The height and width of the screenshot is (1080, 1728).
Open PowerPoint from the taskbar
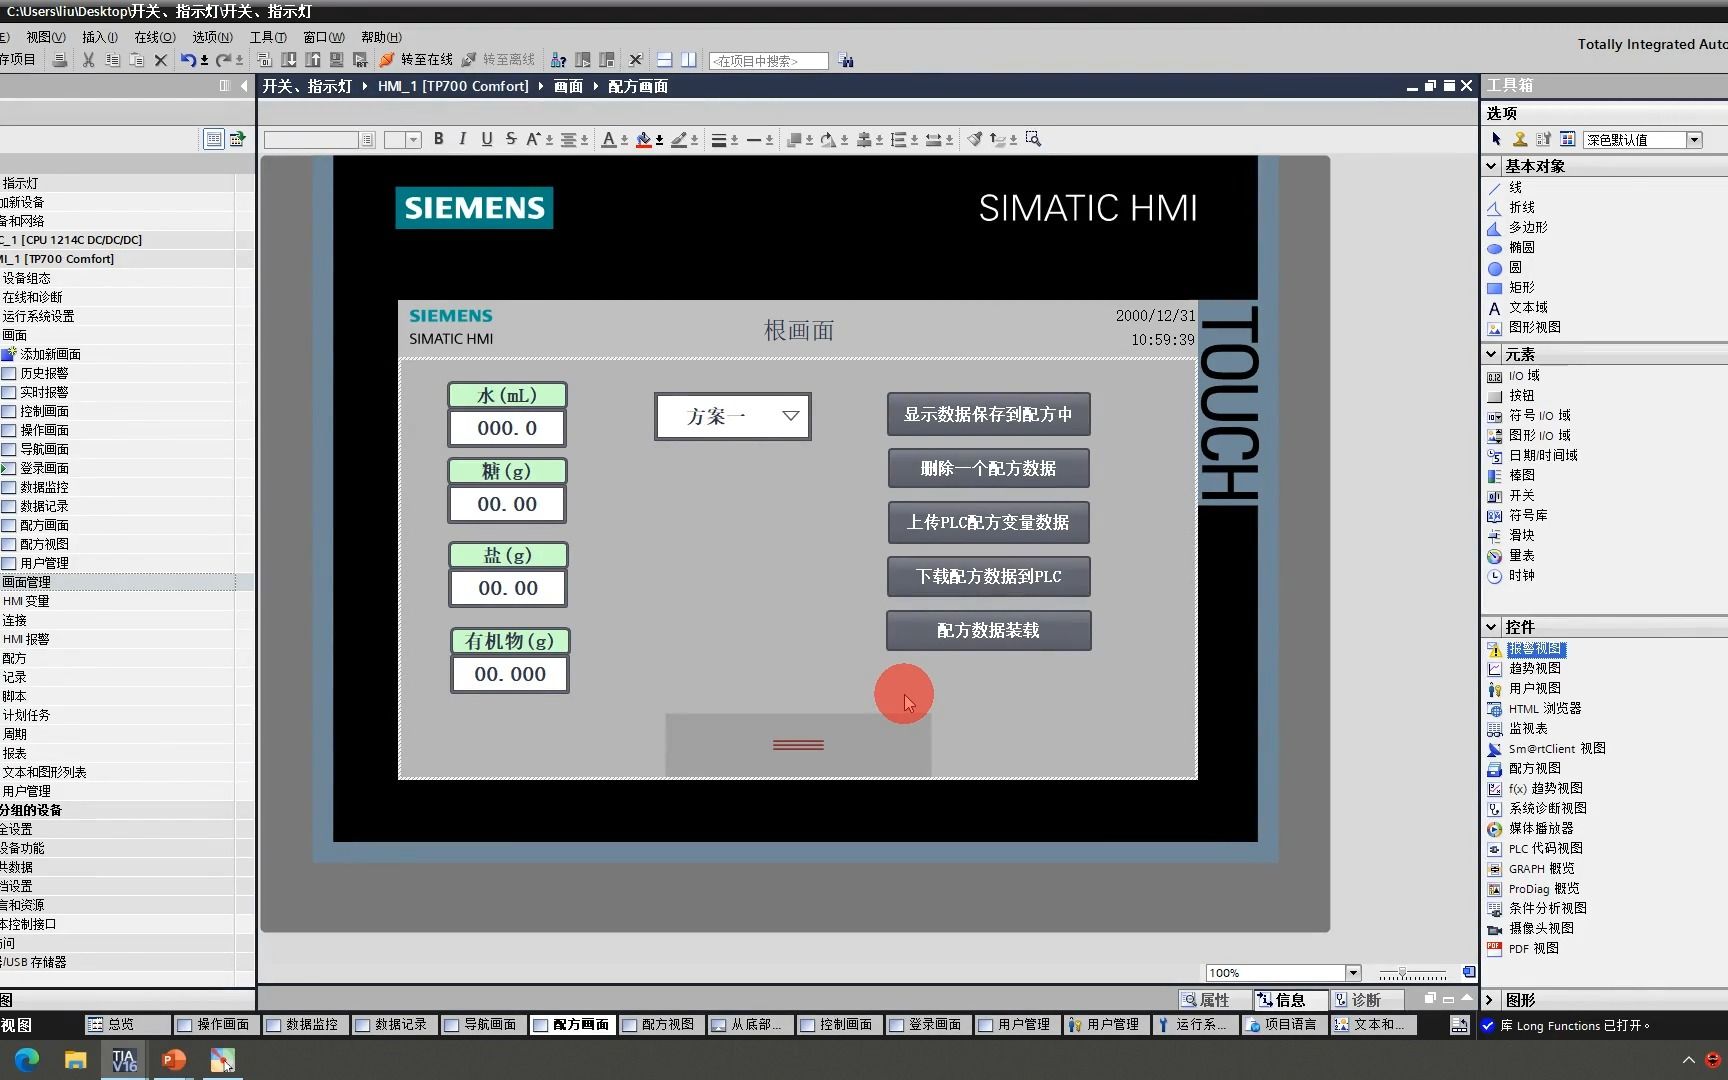click(174, 1060)
